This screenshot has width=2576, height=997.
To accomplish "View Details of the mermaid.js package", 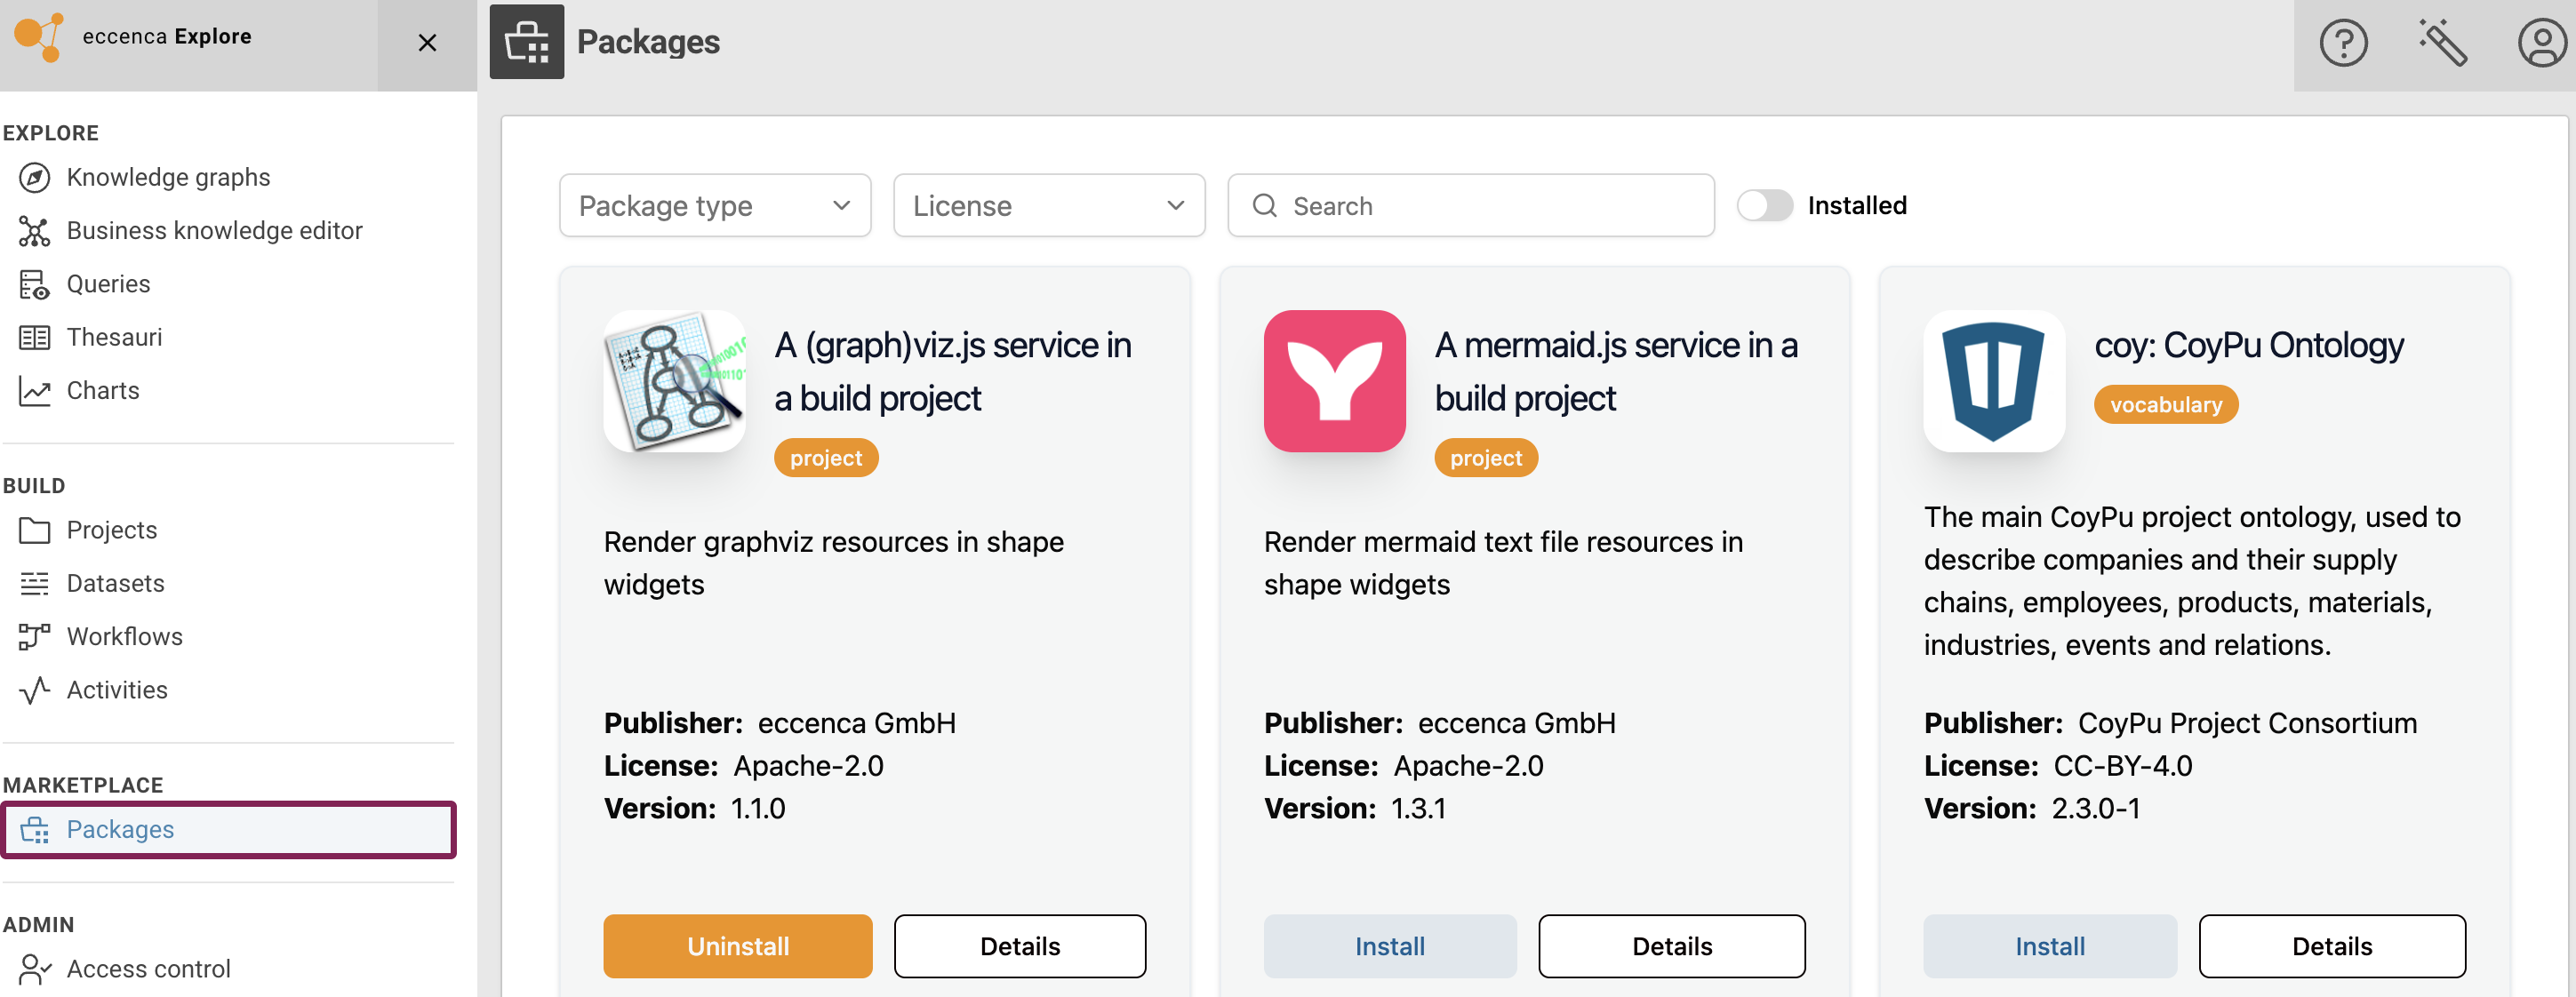I will pyautogui.click(x=1672, y=946).
